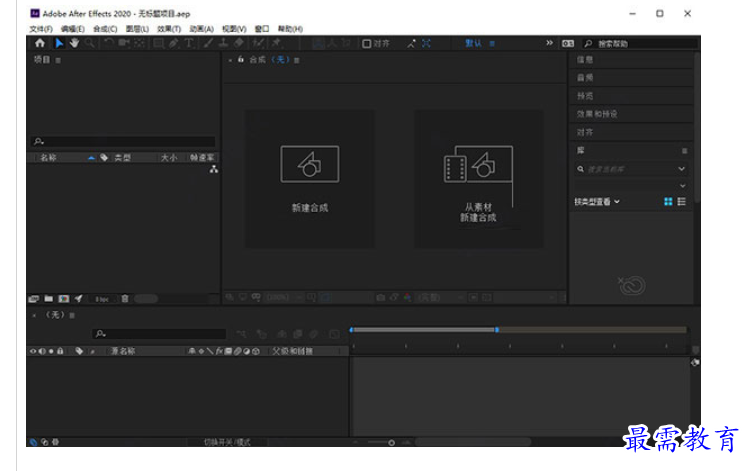Open the 编辑(E) menu
The image size is (747, 471).
point(73,29)
